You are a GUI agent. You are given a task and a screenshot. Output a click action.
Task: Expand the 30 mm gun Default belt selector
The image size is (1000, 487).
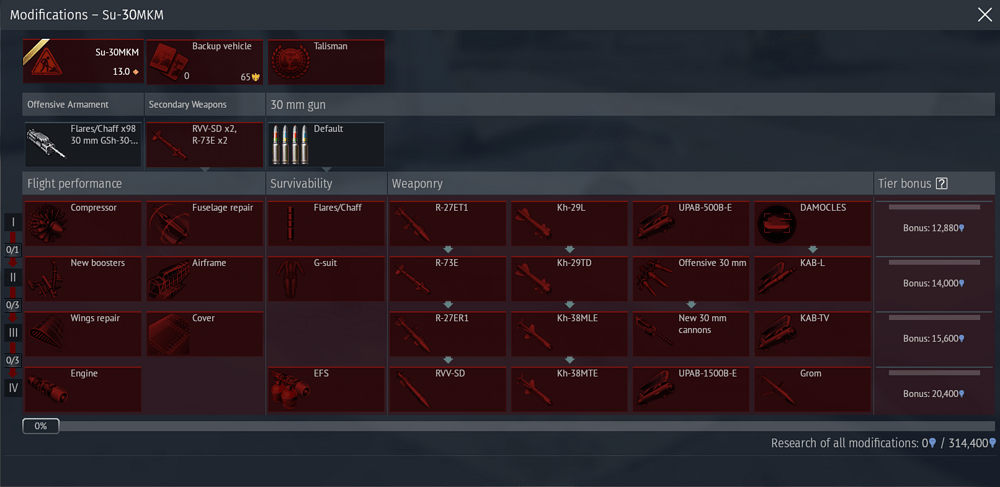(x=325, y=144)
